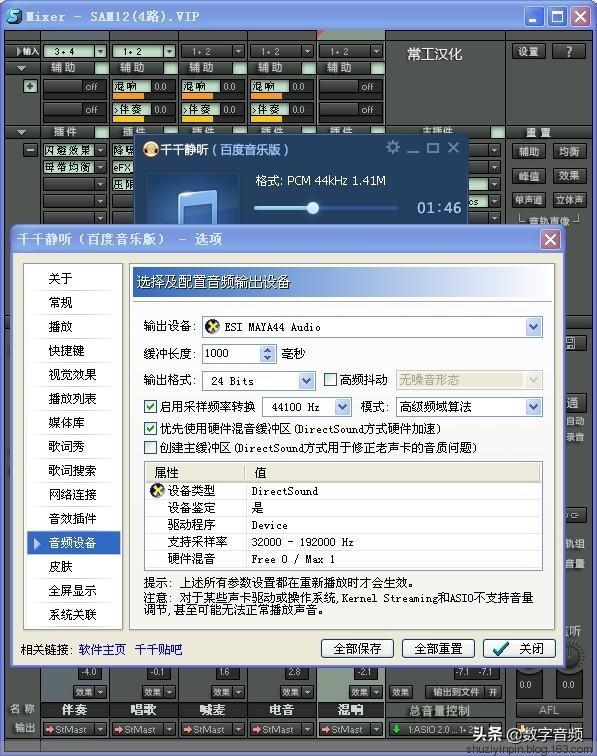
Task: Open the TTPlayer settings gear icon
Action: [x=393, y=148]
